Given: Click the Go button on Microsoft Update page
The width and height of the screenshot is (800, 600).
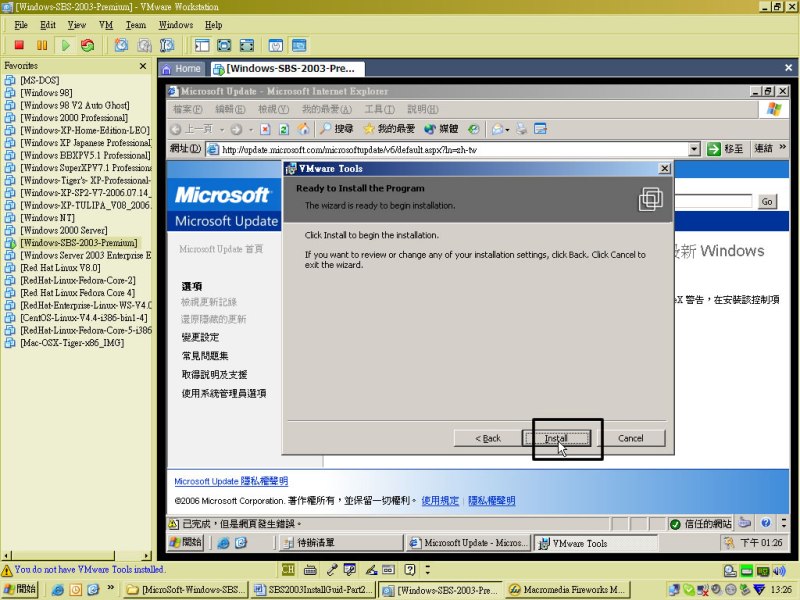Looking at the screenshot, I should [767, 202].
